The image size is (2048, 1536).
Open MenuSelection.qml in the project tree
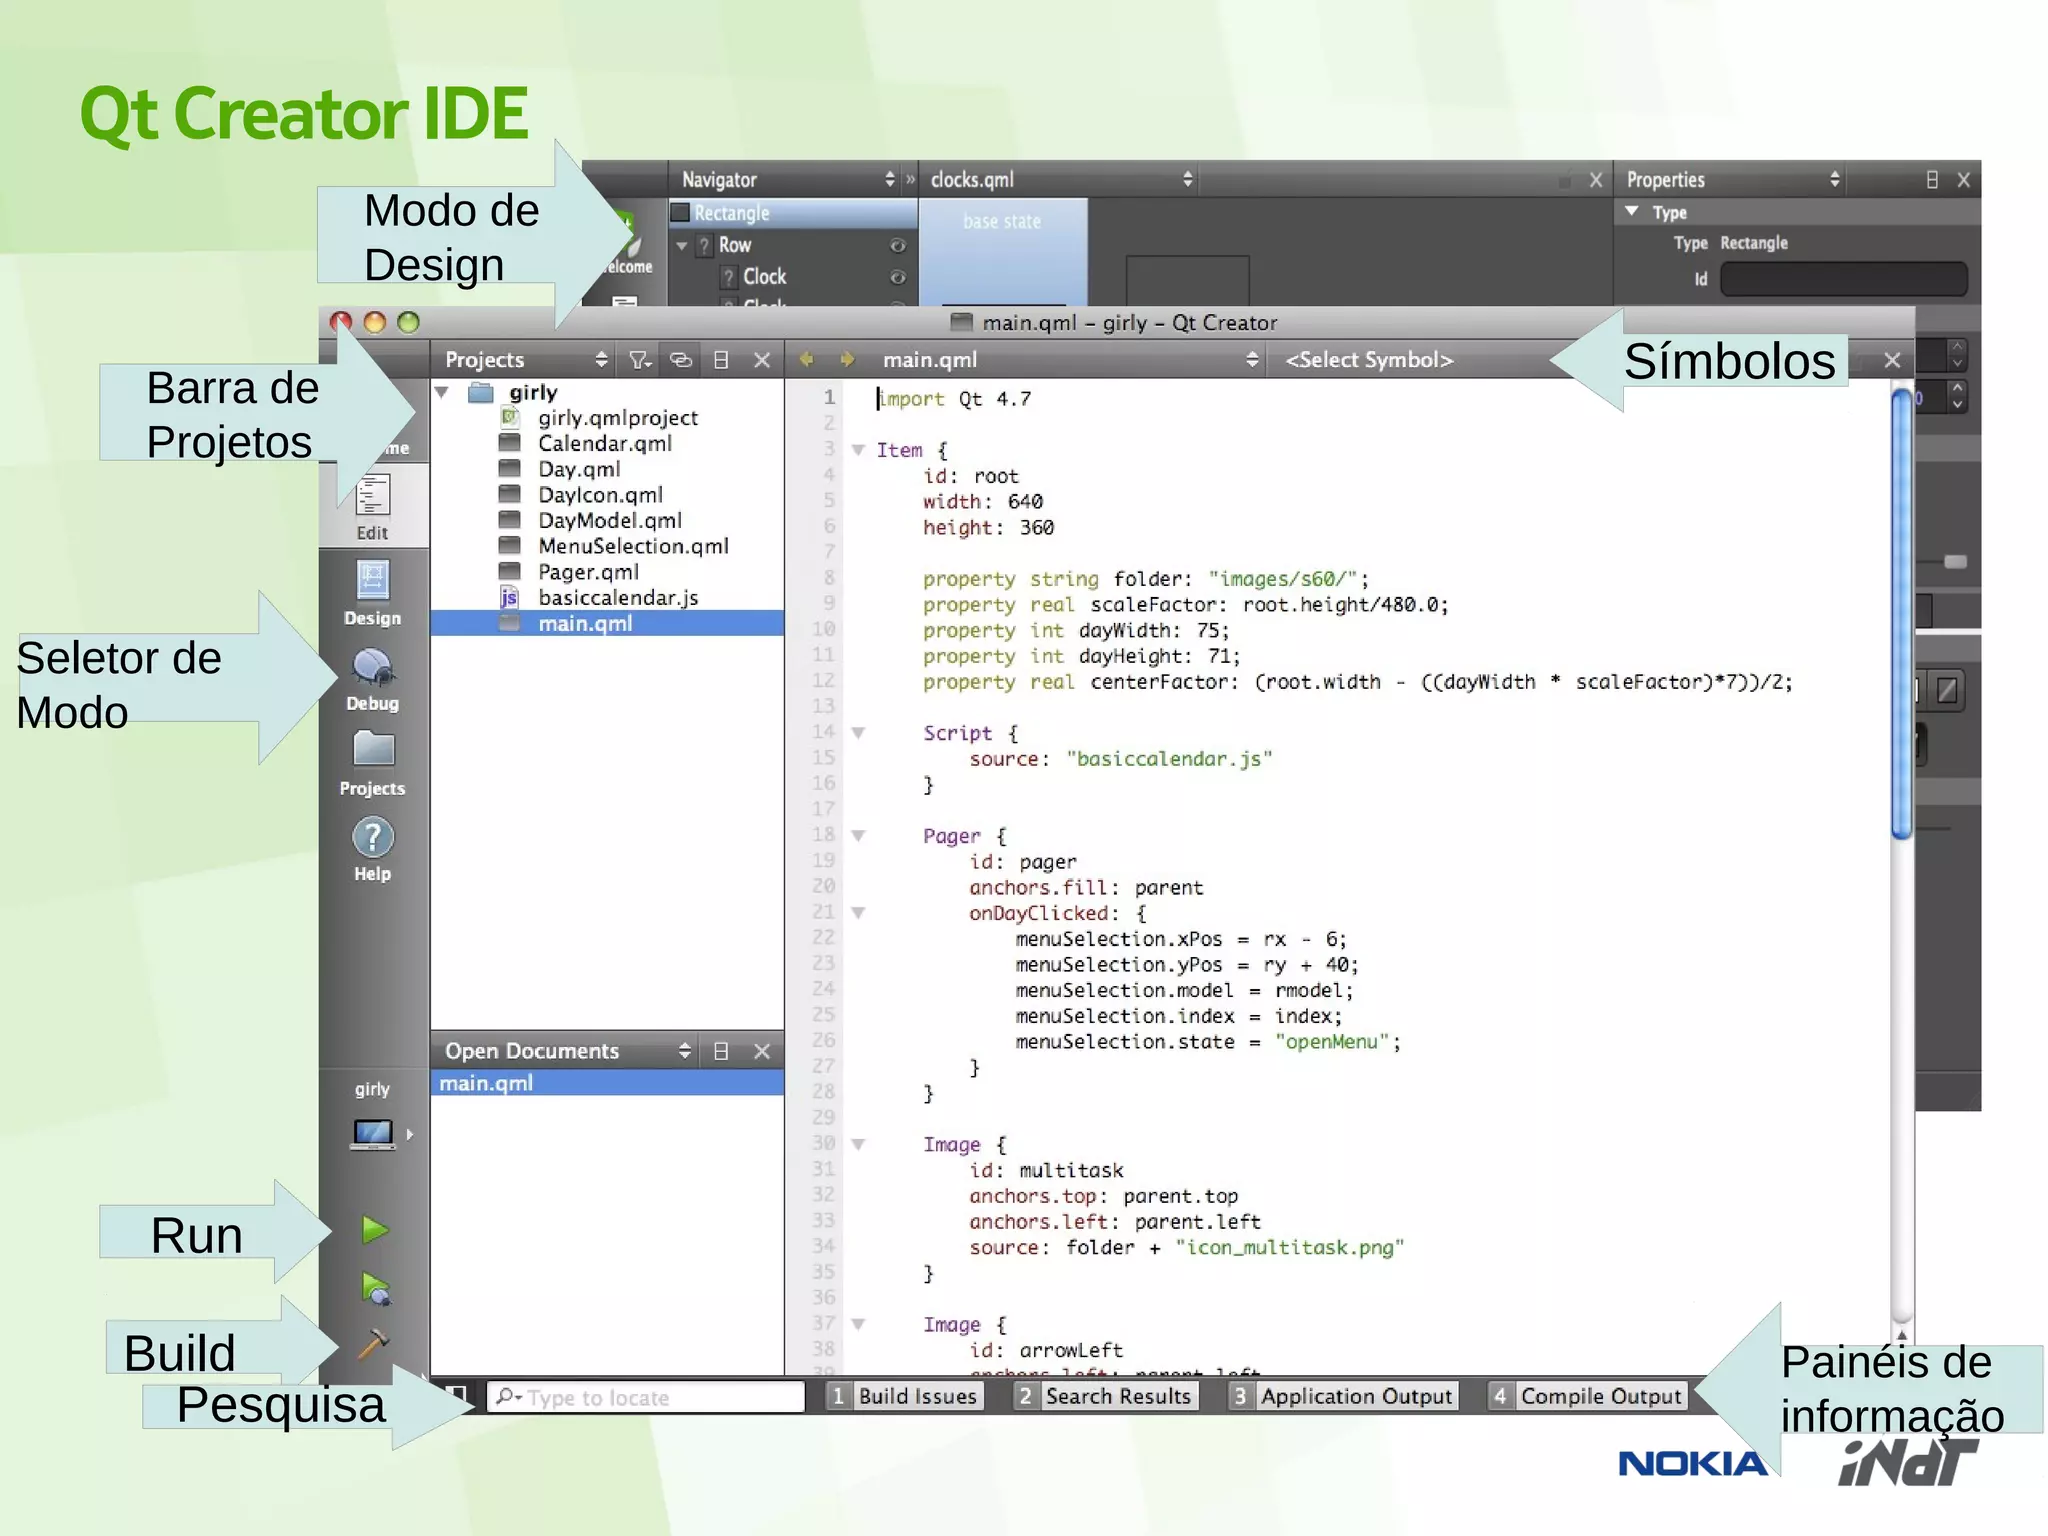click(633, 546)
